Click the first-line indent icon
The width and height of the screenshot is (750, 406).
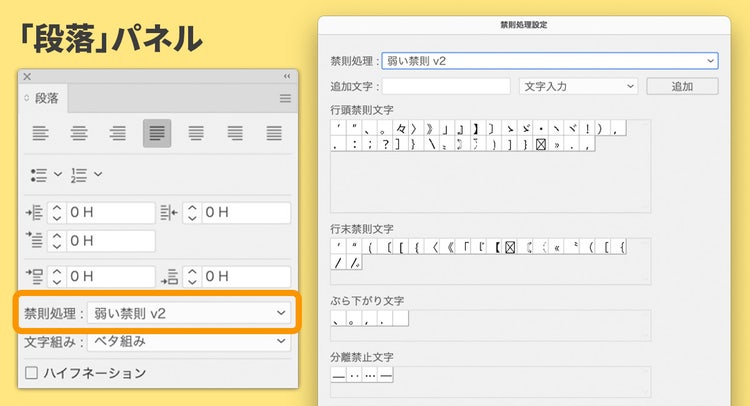[34, 240]
